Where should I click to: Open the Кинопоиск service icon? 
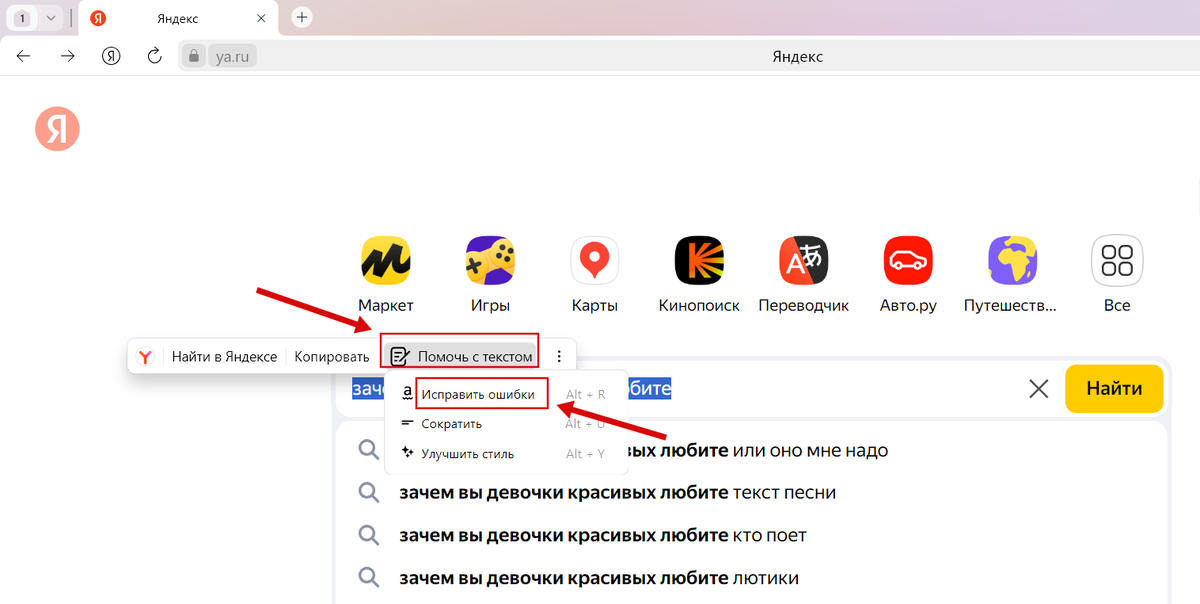tap(699, 261)
